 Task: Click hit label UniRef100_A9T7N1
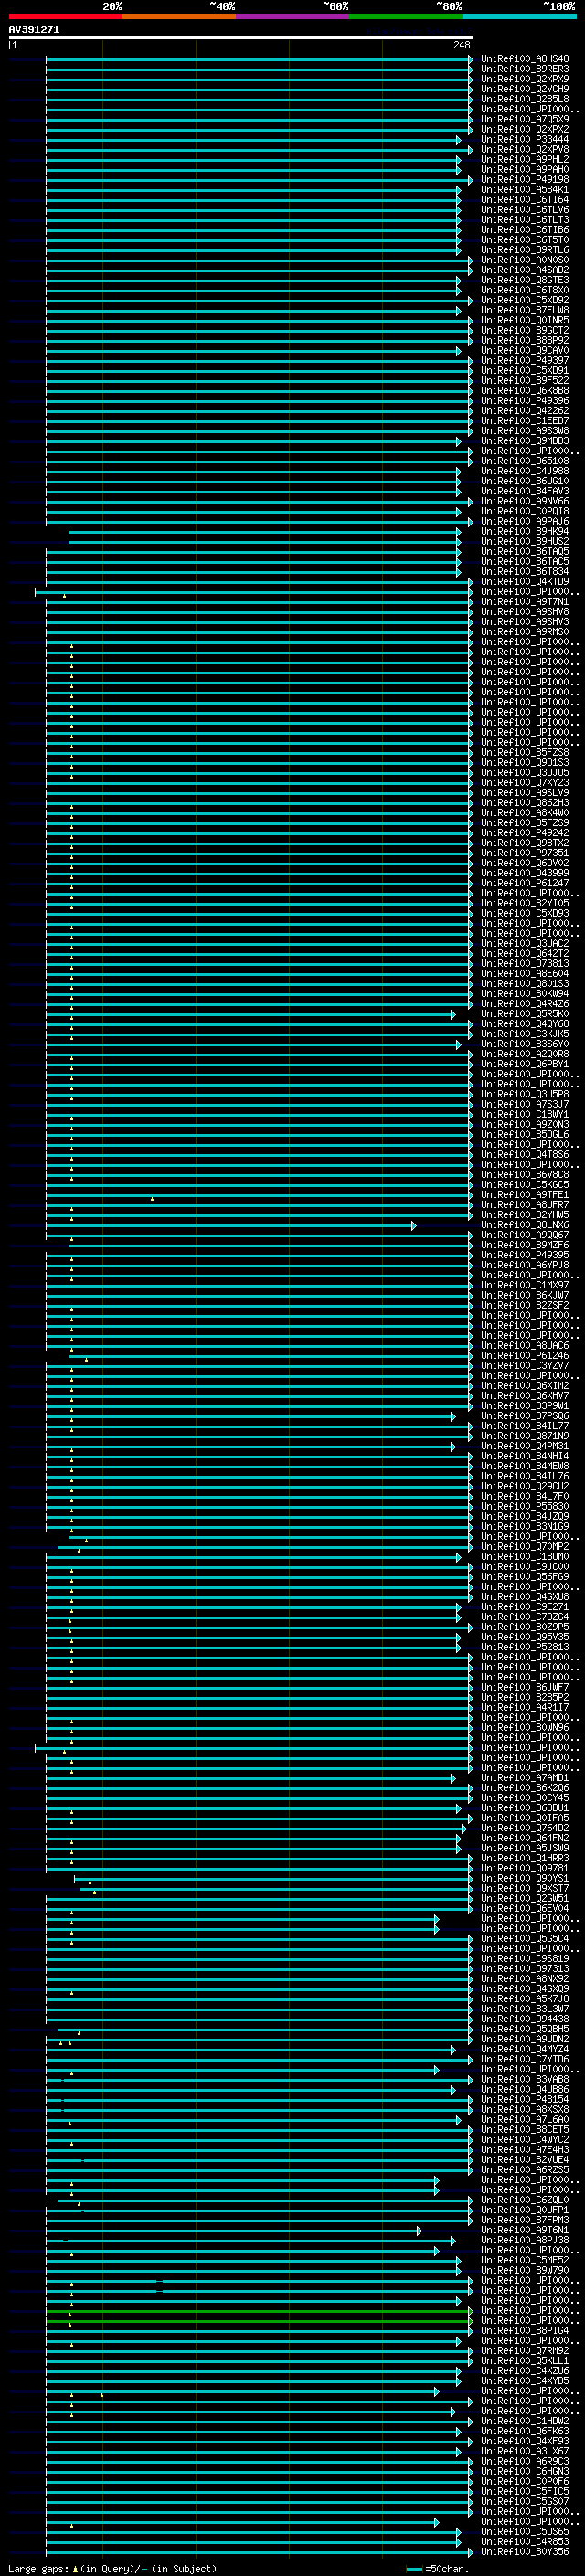pyautogui.click(x=525, y=602)
